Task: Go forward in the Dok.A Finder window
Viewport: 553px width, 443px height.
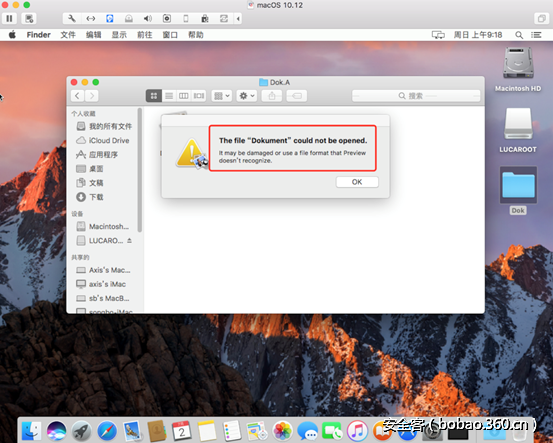Action: [92, 96]
